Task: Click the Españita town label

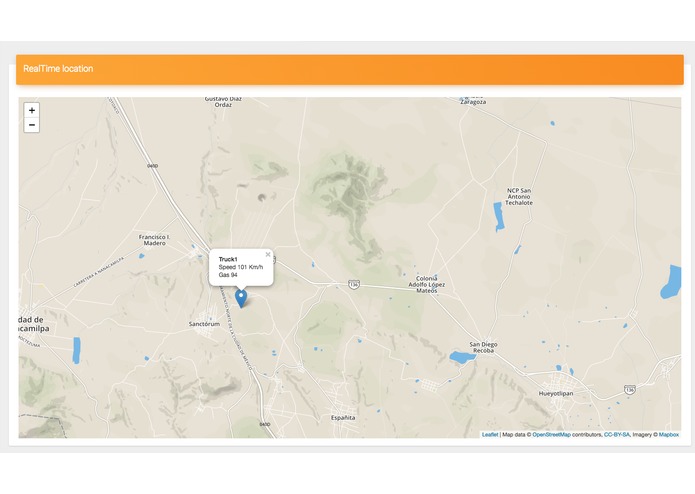Action: pyautogui.click(x=343, y=418)
